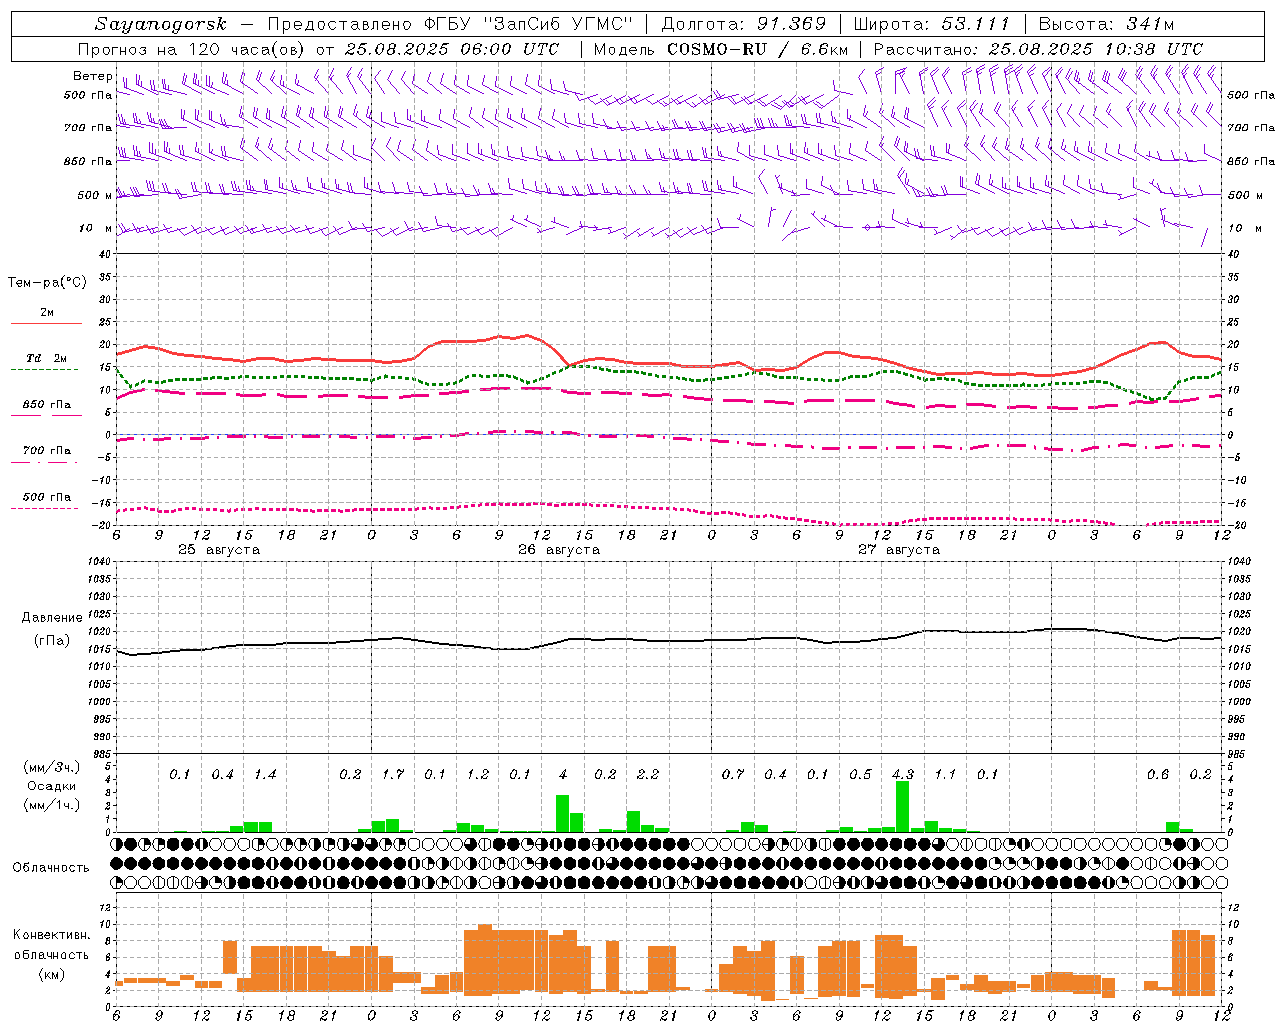Click the Широта: 53.111 header field
This screenshot has height=1024, width=1280.
(x=932, y=24)
